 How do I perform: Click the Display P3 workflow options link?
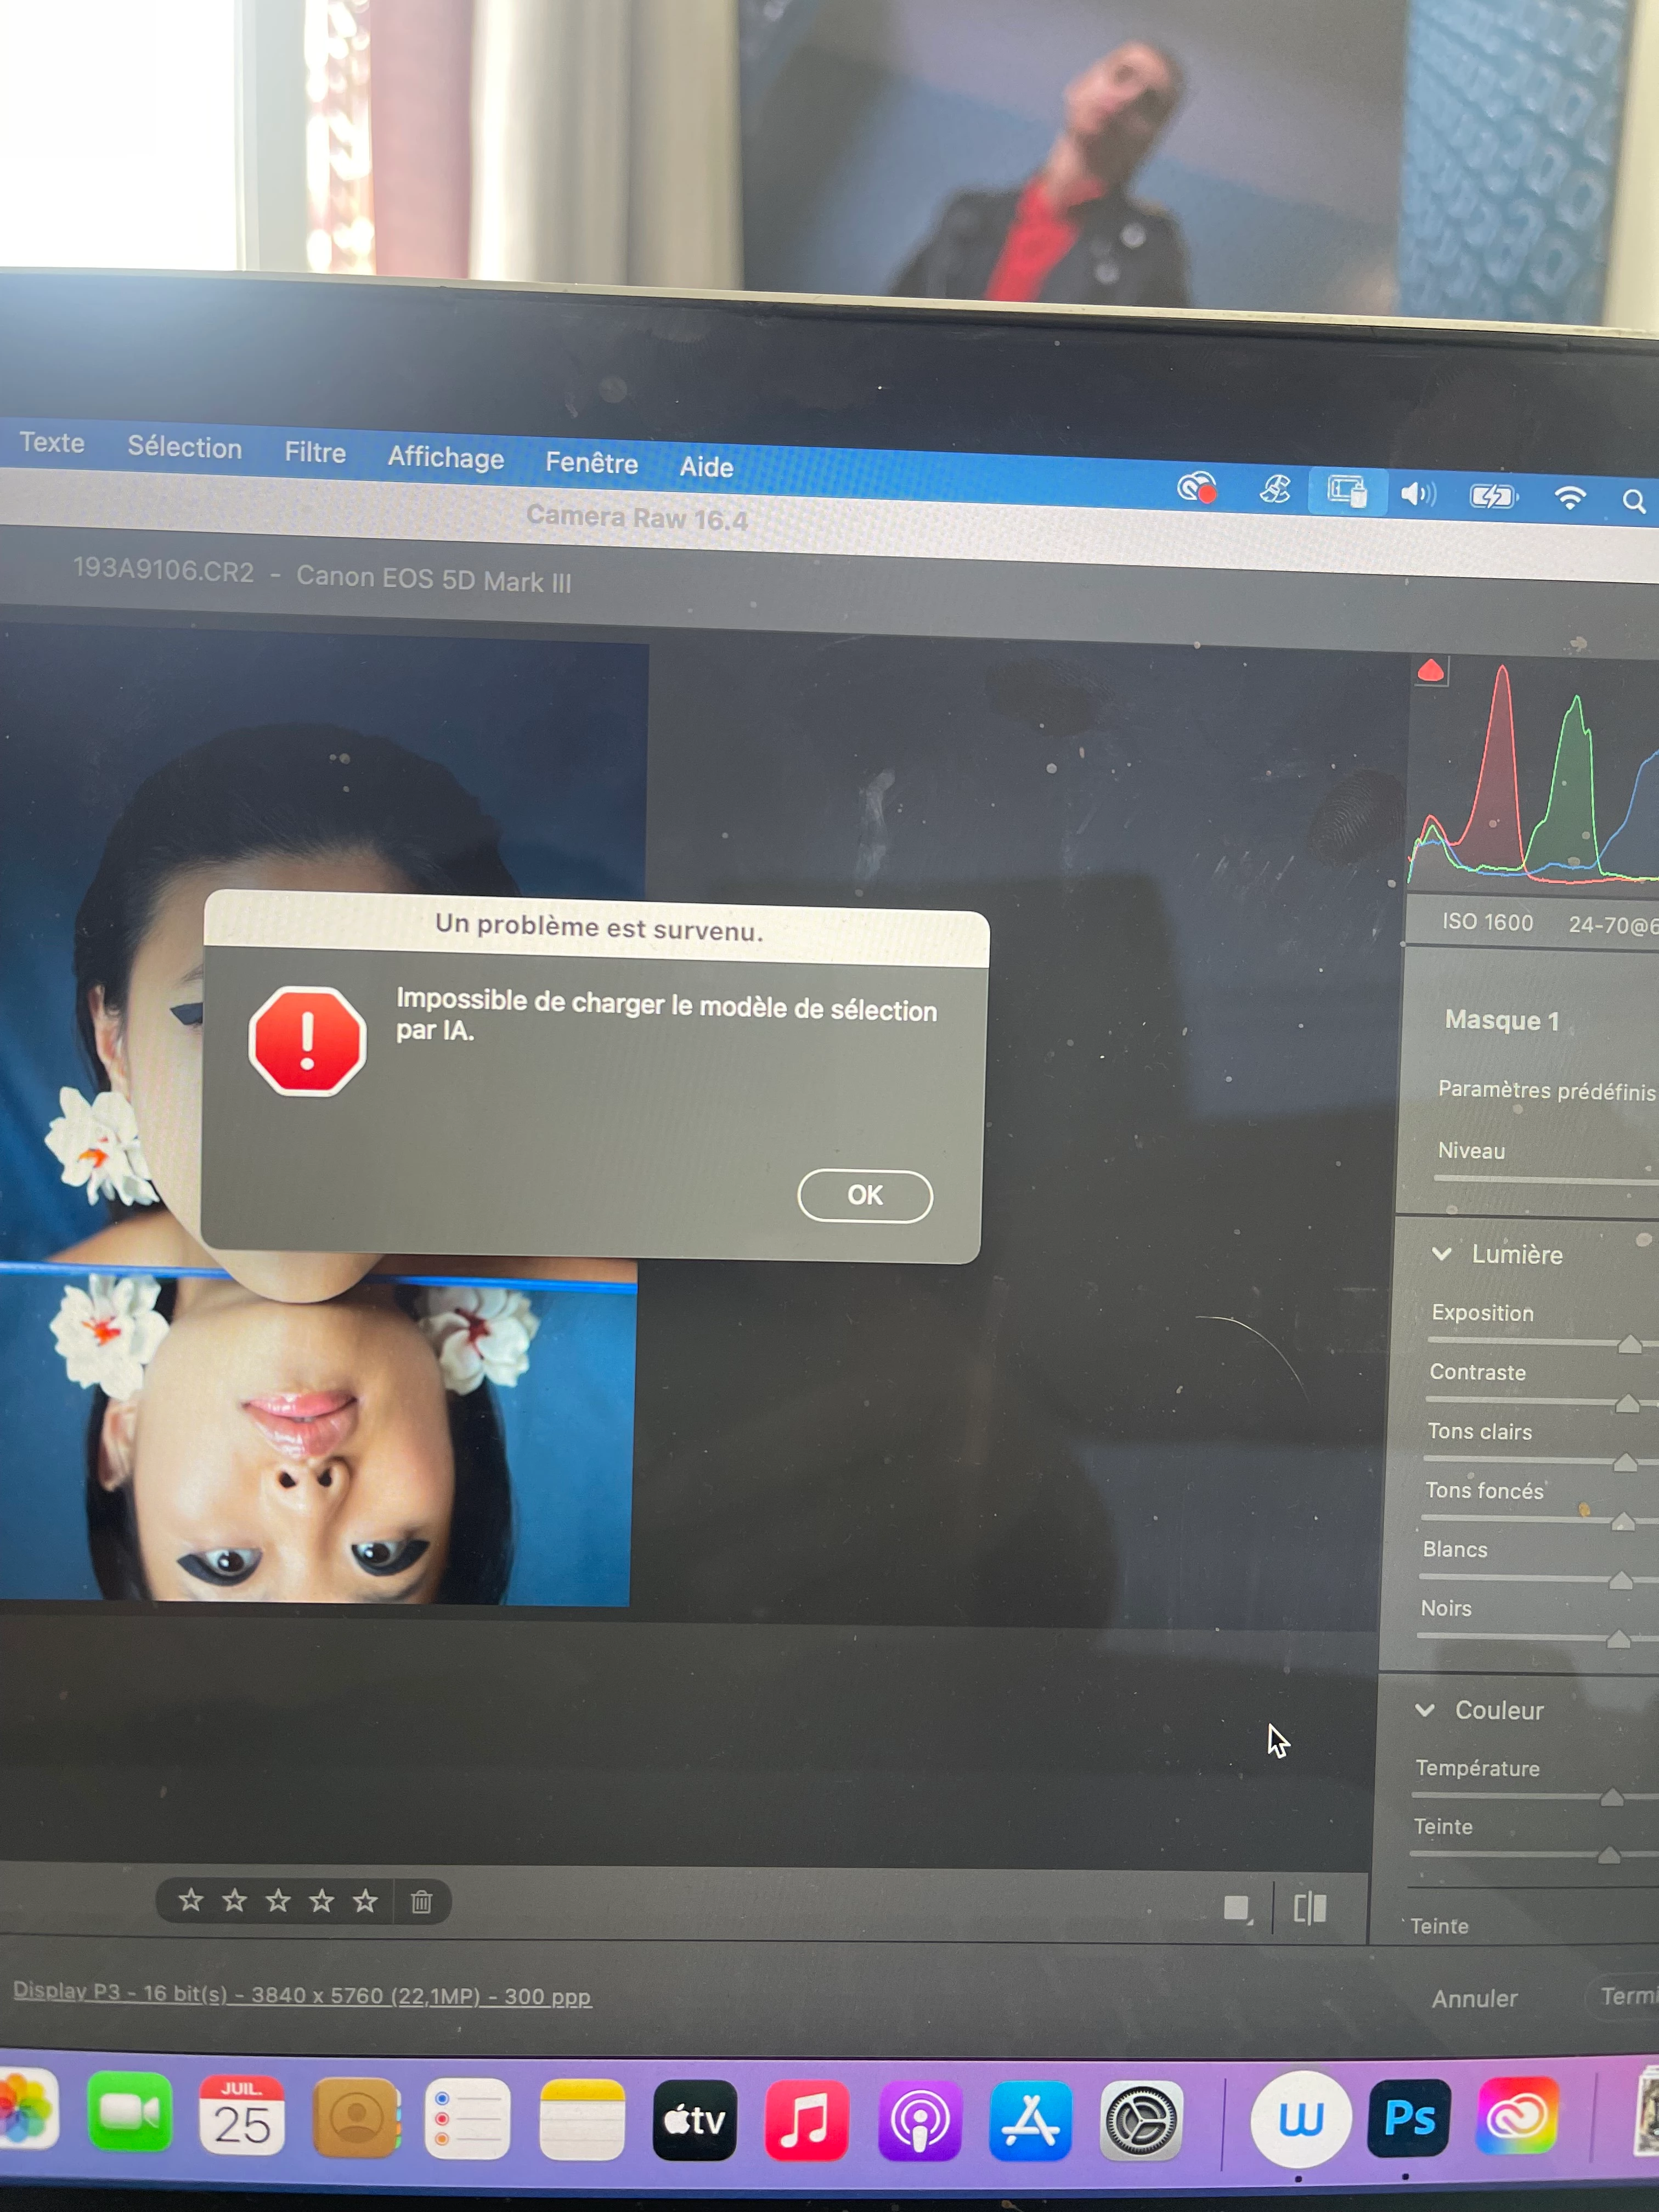tap(302, 1994)
